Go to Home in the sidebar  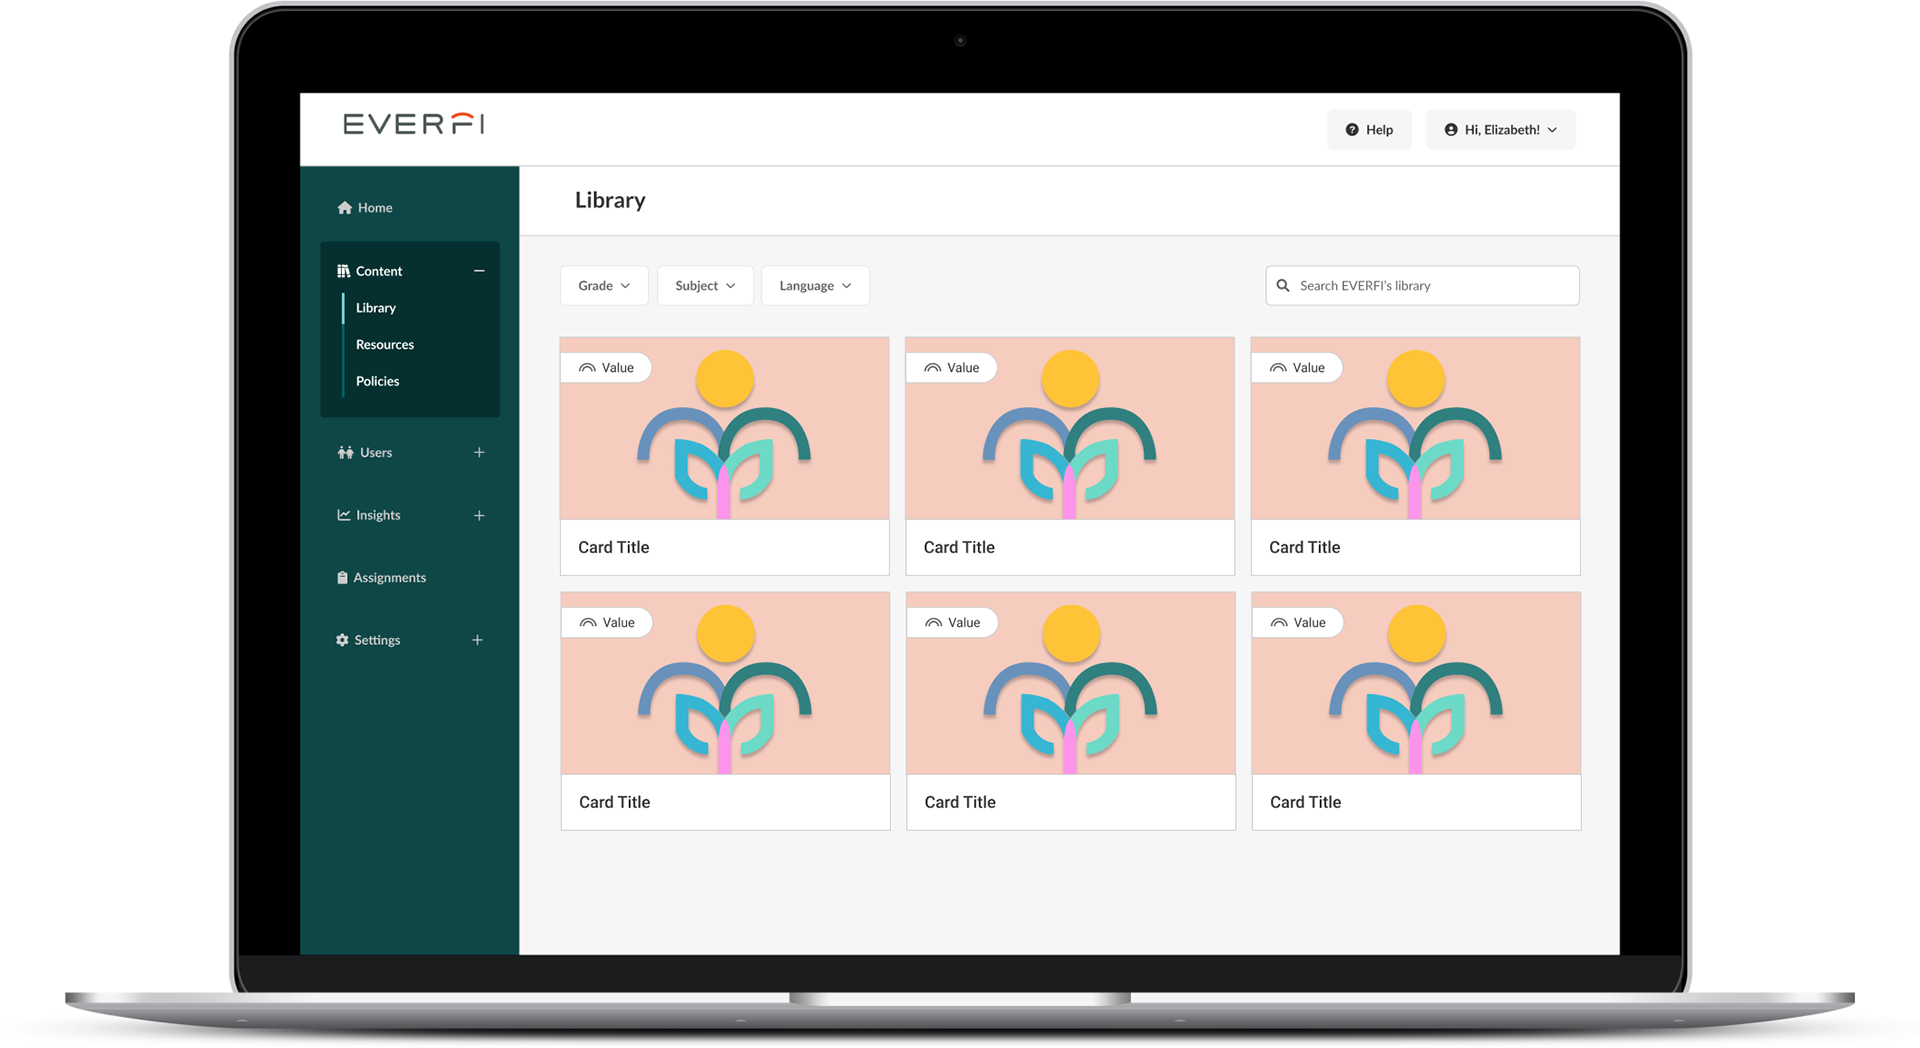coord(375,208)
